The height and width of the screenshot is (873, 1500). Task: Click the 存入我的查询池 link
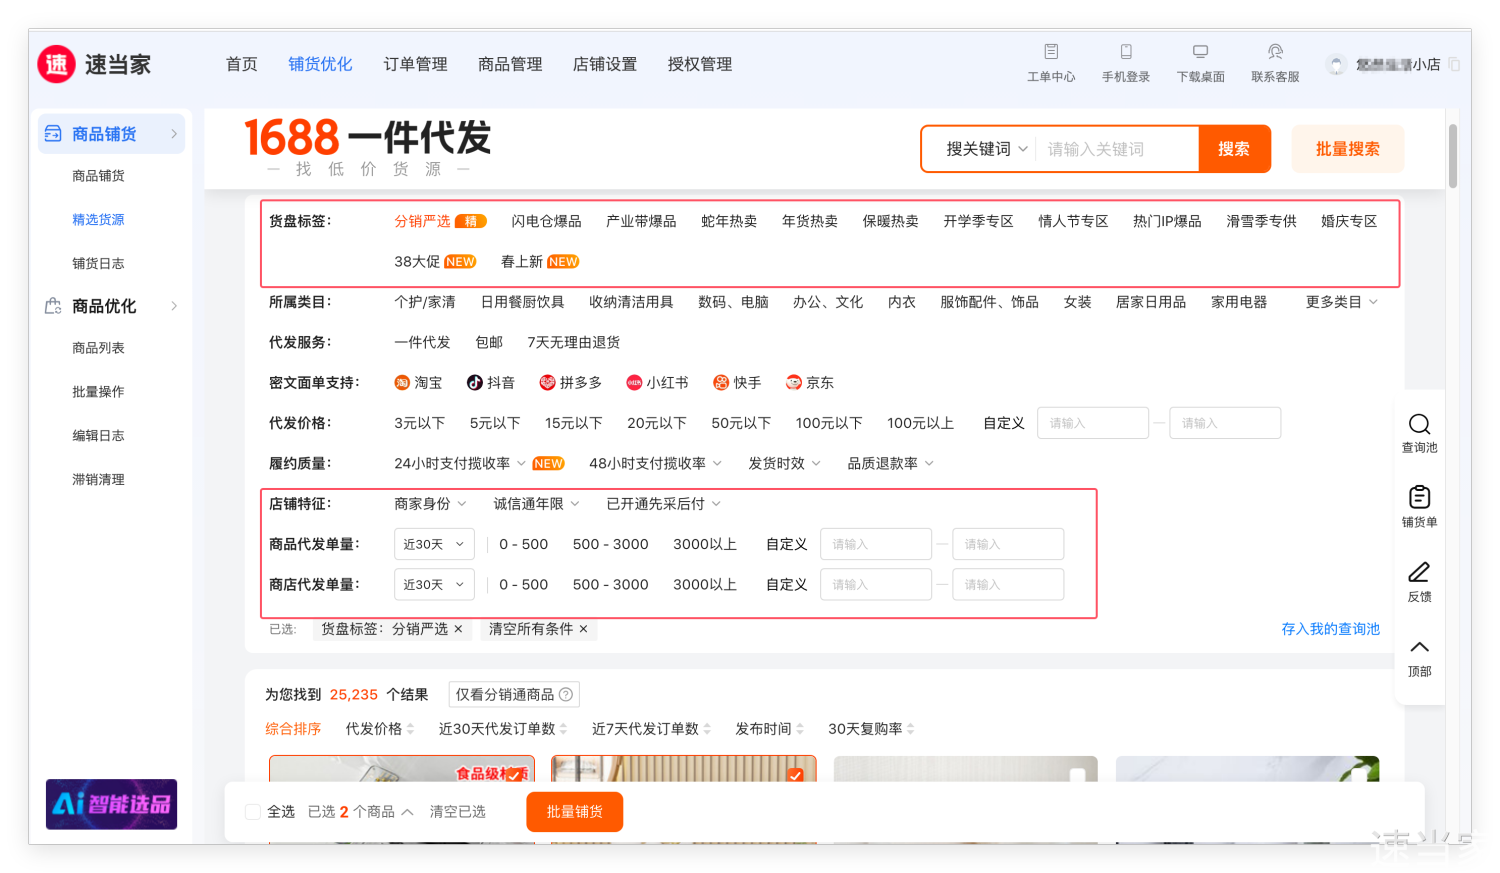[1330, 629]
